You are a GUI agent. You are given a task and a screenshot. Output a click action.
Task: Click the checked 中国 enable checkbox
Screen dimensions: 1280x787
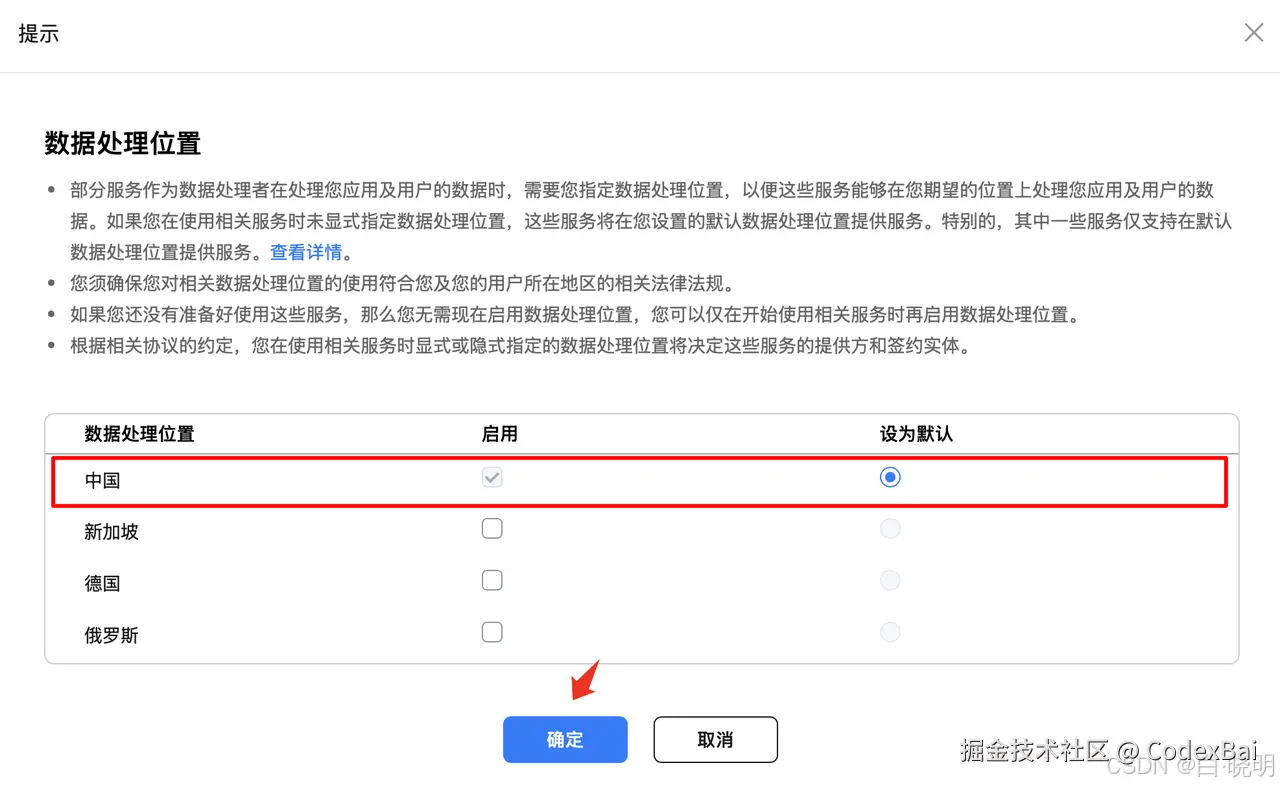[x=492, y=477]
